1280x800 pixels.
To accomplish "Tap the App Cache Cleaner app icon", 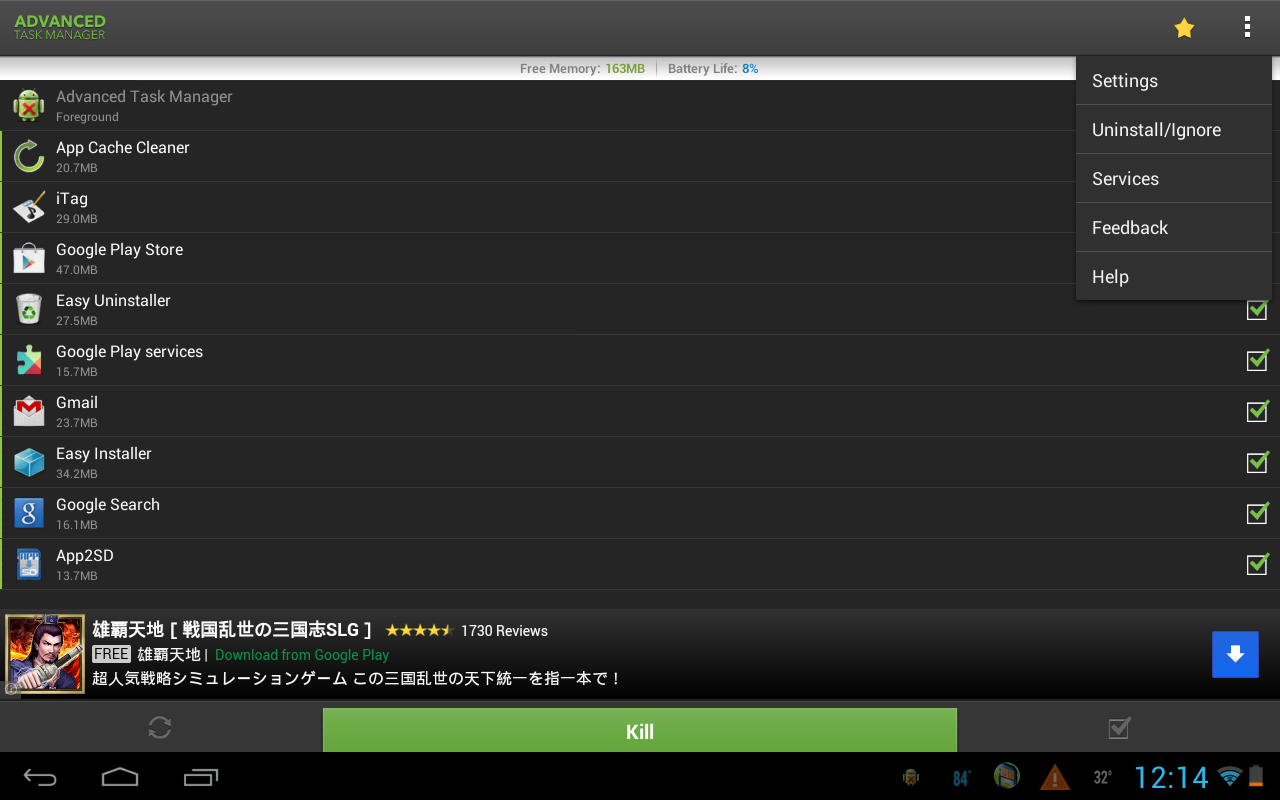I will tap(29, 156).
